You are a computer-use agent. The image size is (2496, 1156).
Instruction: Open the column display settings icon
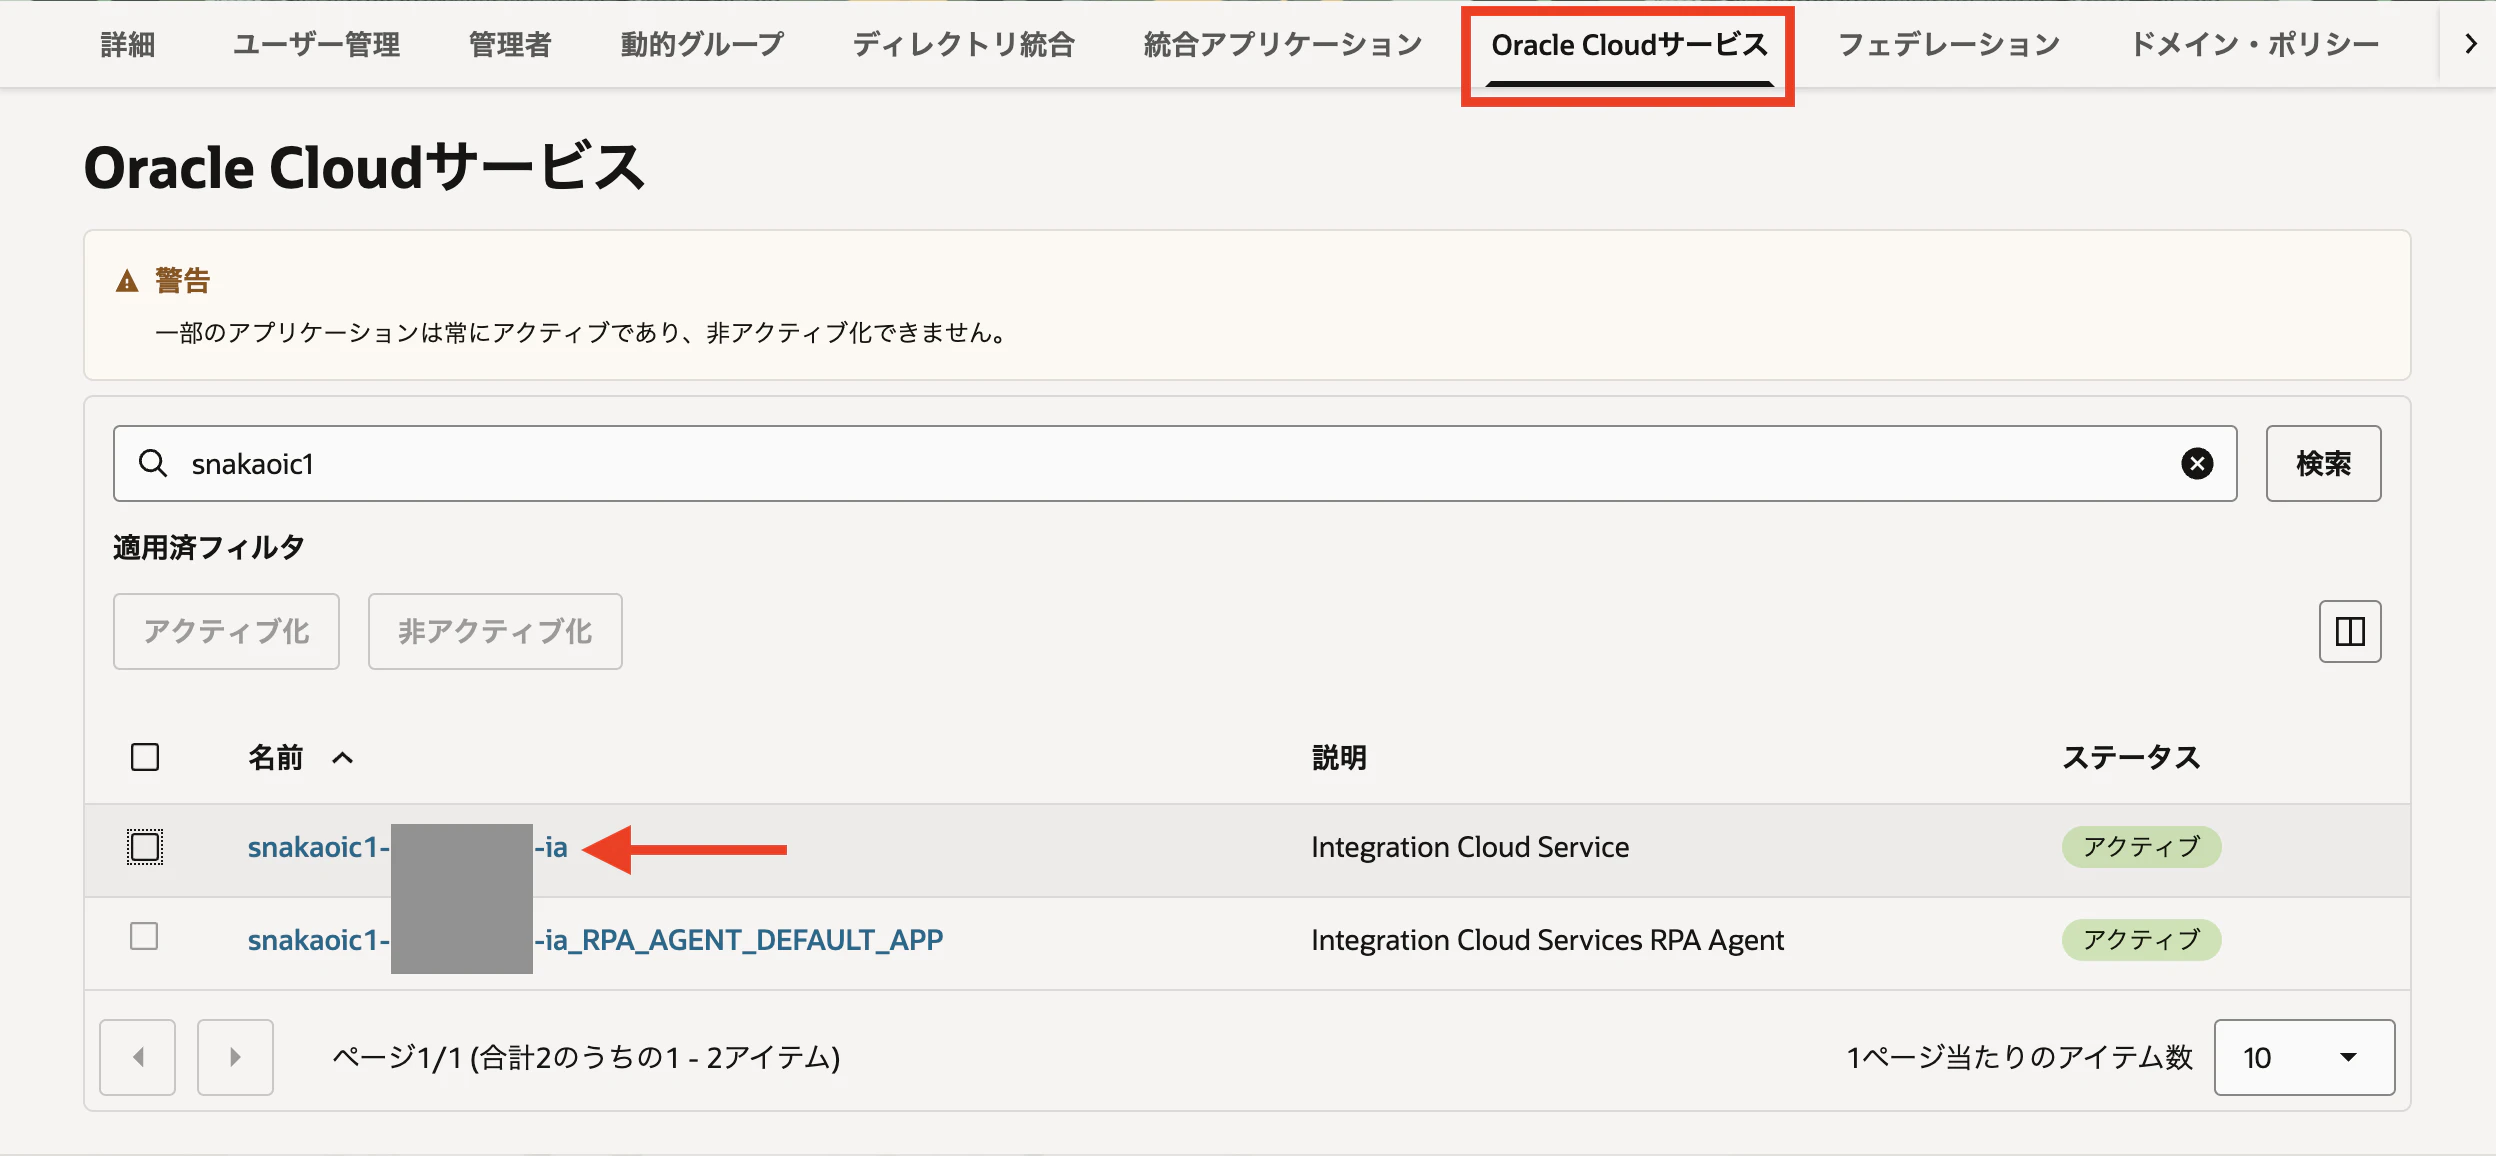tap(2350, 631)
